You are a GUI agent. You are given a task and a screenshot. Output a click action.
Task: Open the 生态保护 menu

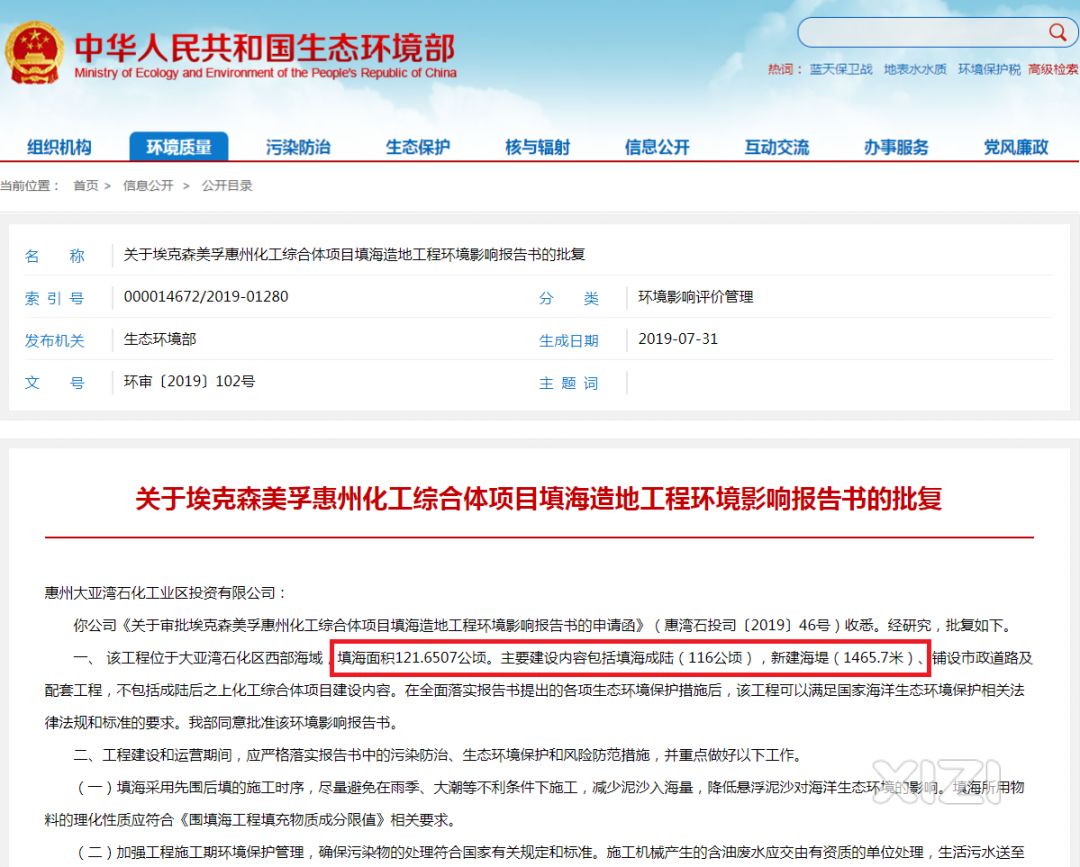click(418, 147)
